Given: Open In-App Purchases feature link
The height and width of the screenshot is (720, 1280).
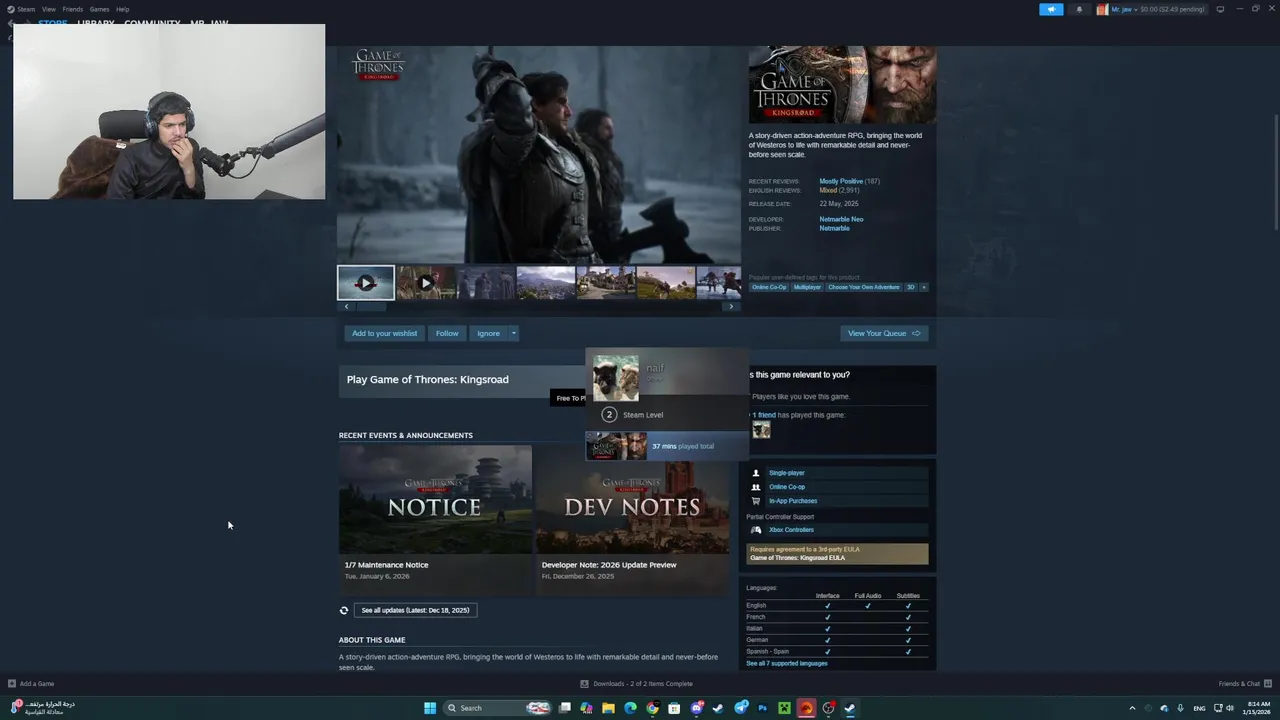Looking at the screenshot, I should coord(793,501).
